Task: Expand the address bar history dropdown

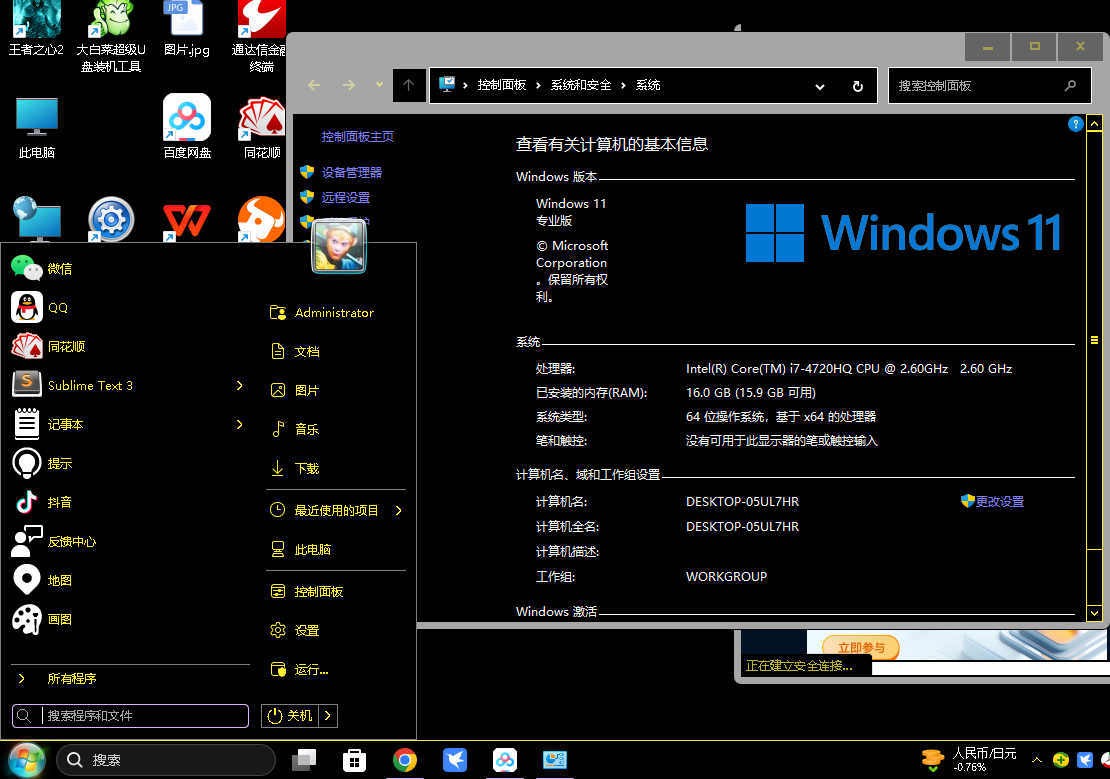Action: point(820,86)
